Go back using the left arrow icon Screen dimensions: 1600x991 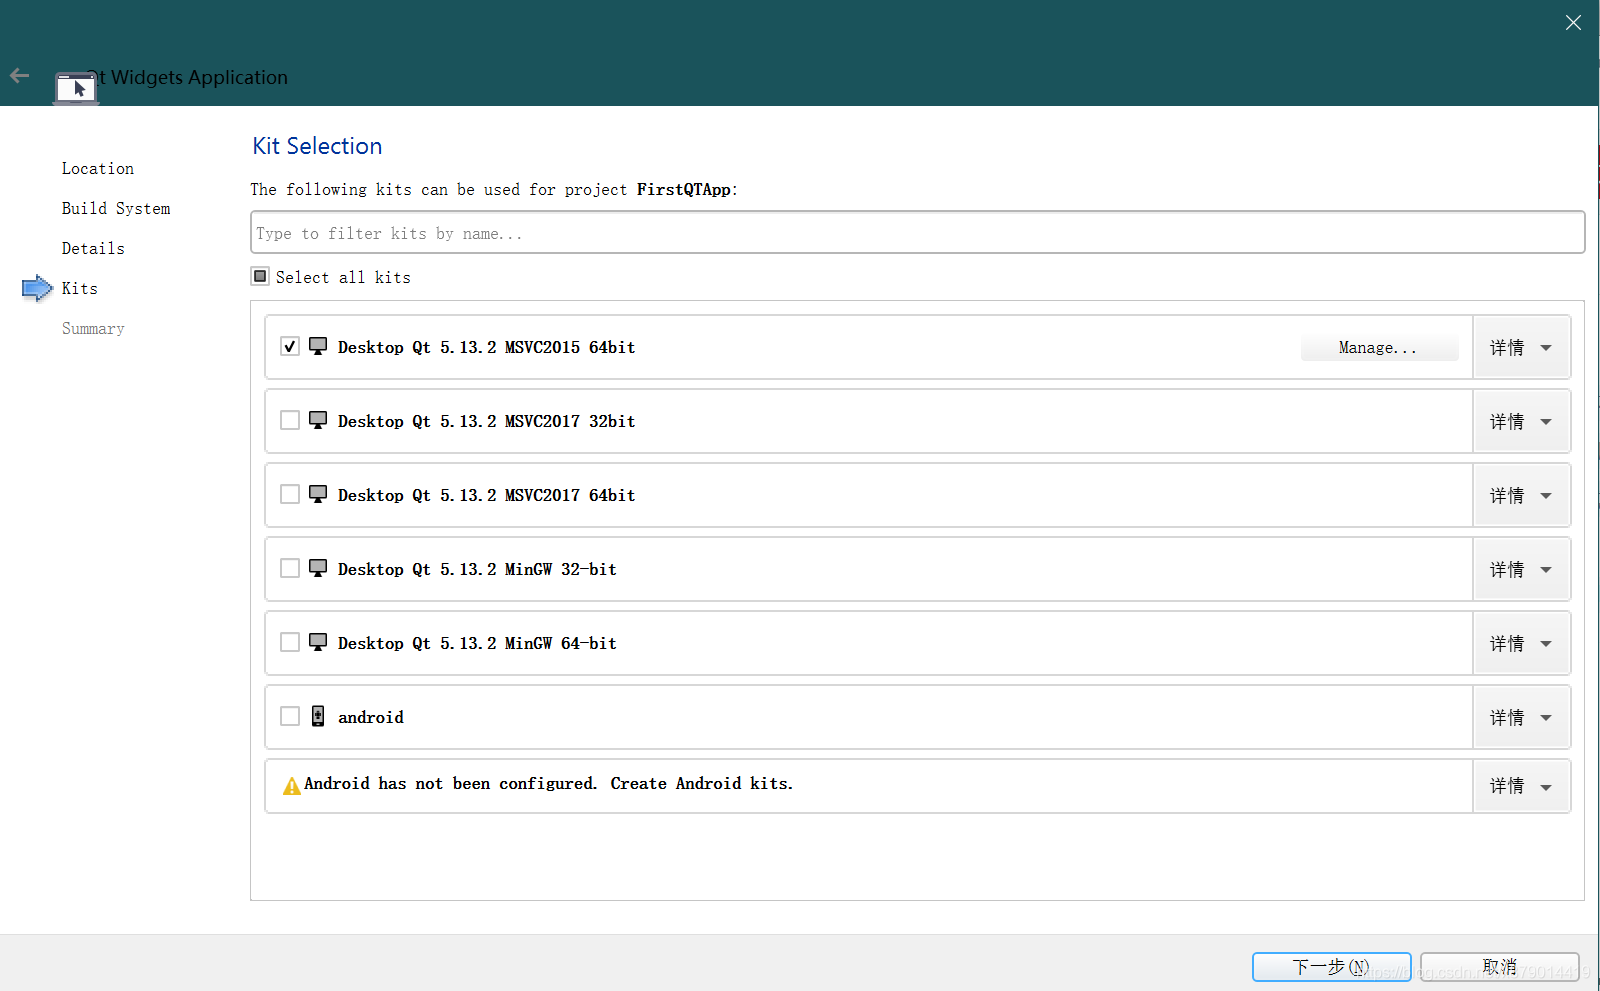[x=19, y=75]
